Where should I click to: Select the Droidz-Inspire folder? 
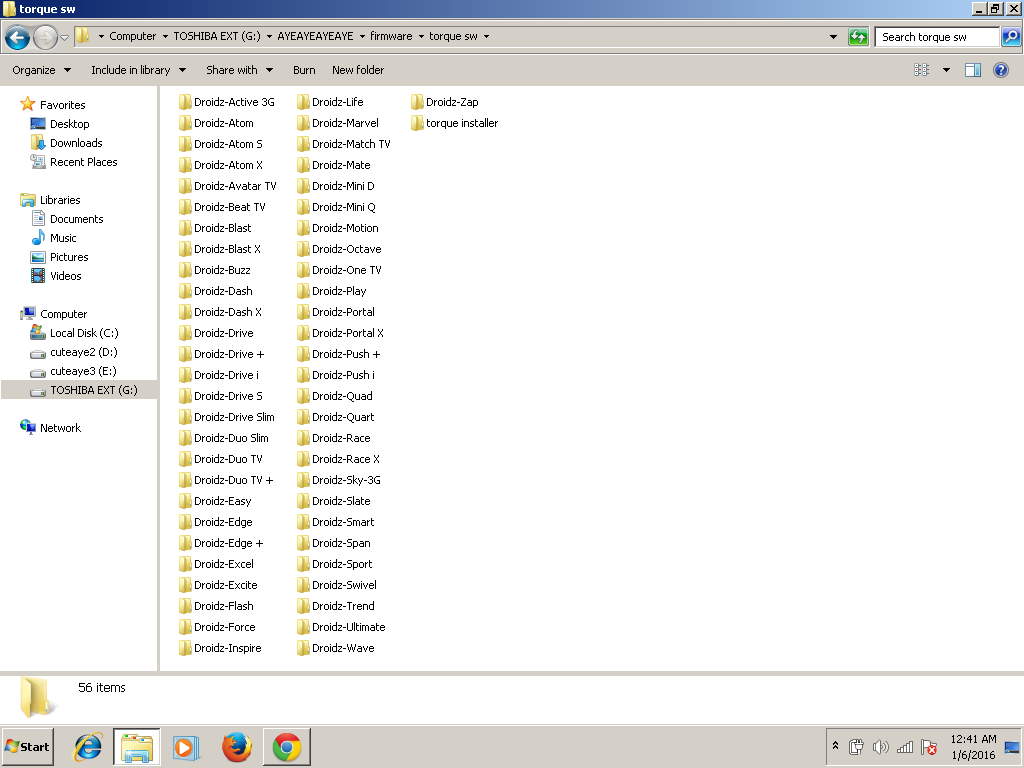(220, 648)
